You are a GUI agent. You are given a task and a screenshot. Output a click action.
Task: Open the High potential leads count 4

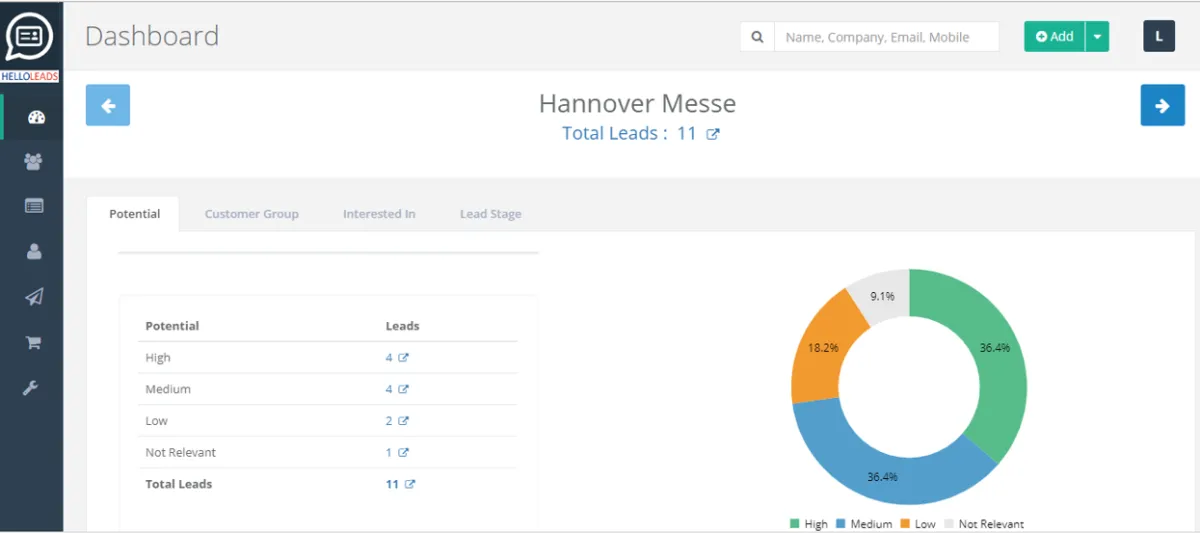click(x=389, y=358)
